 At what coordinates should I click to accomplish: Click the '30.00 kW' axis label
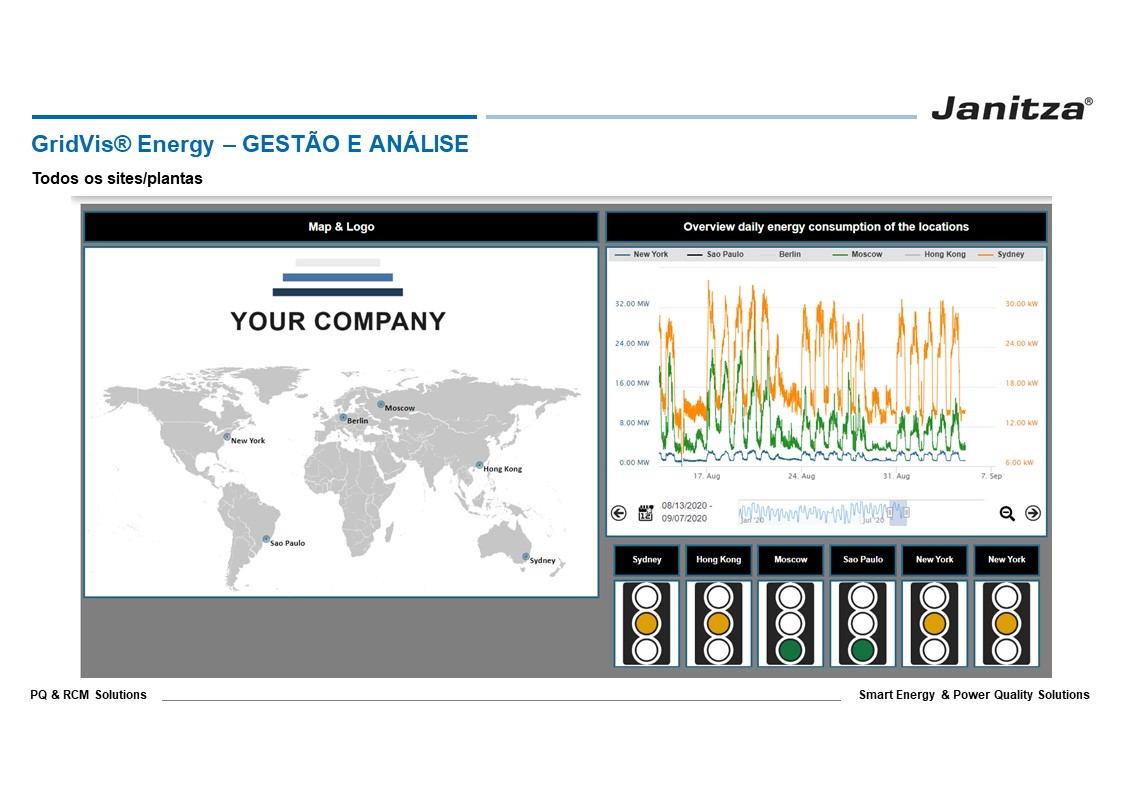tap(1021, 304)
